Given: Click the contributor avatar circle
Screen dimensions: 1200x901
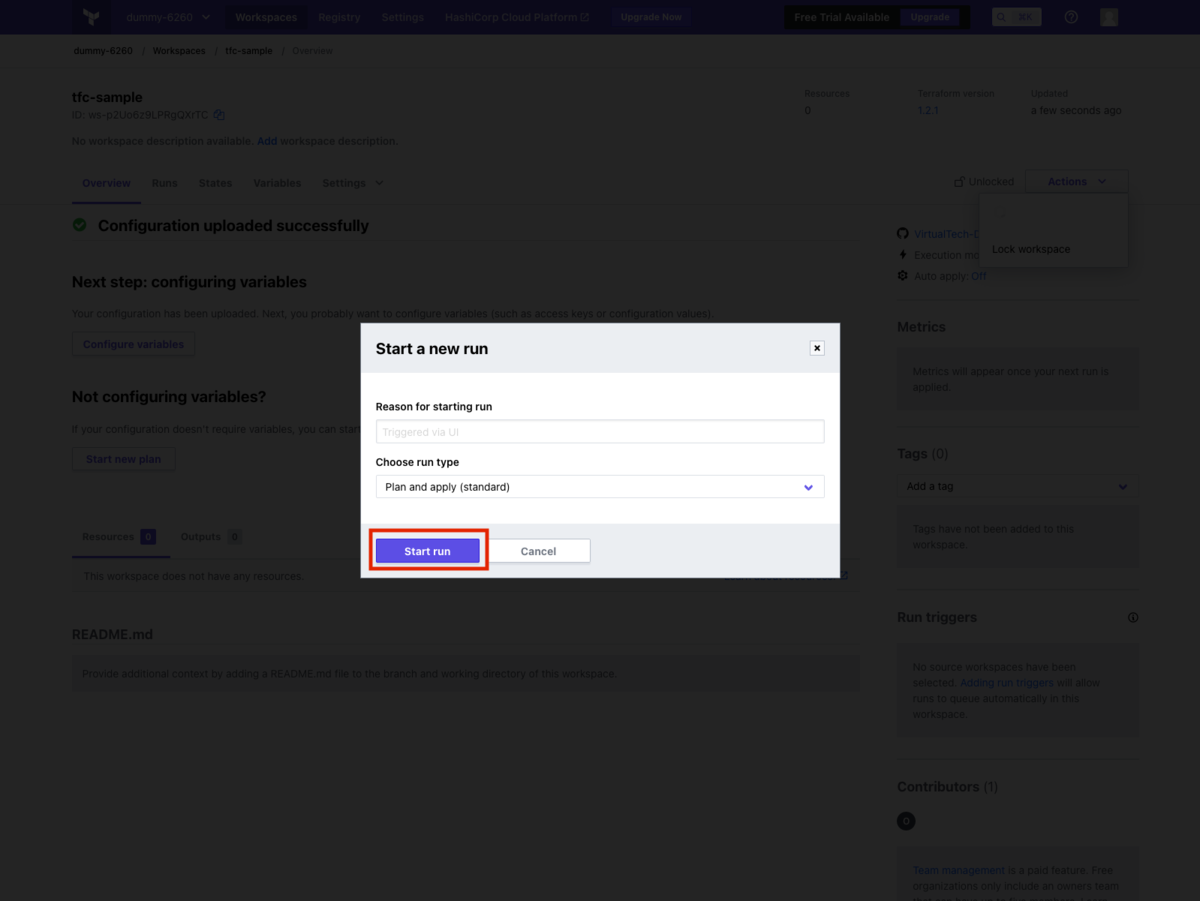Looking at the screenshot, I should [x=906, y=821].
